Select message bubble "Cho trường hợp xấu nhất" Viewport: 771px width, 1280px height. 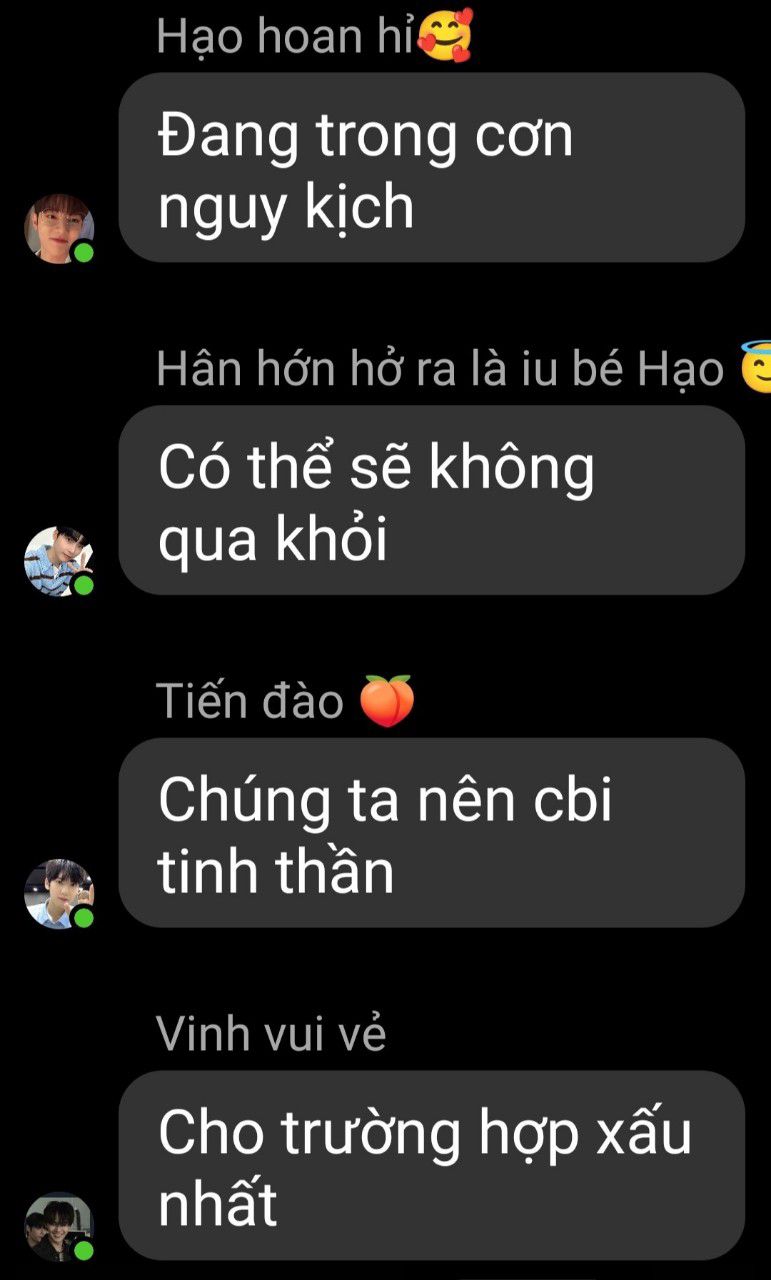432,1165
